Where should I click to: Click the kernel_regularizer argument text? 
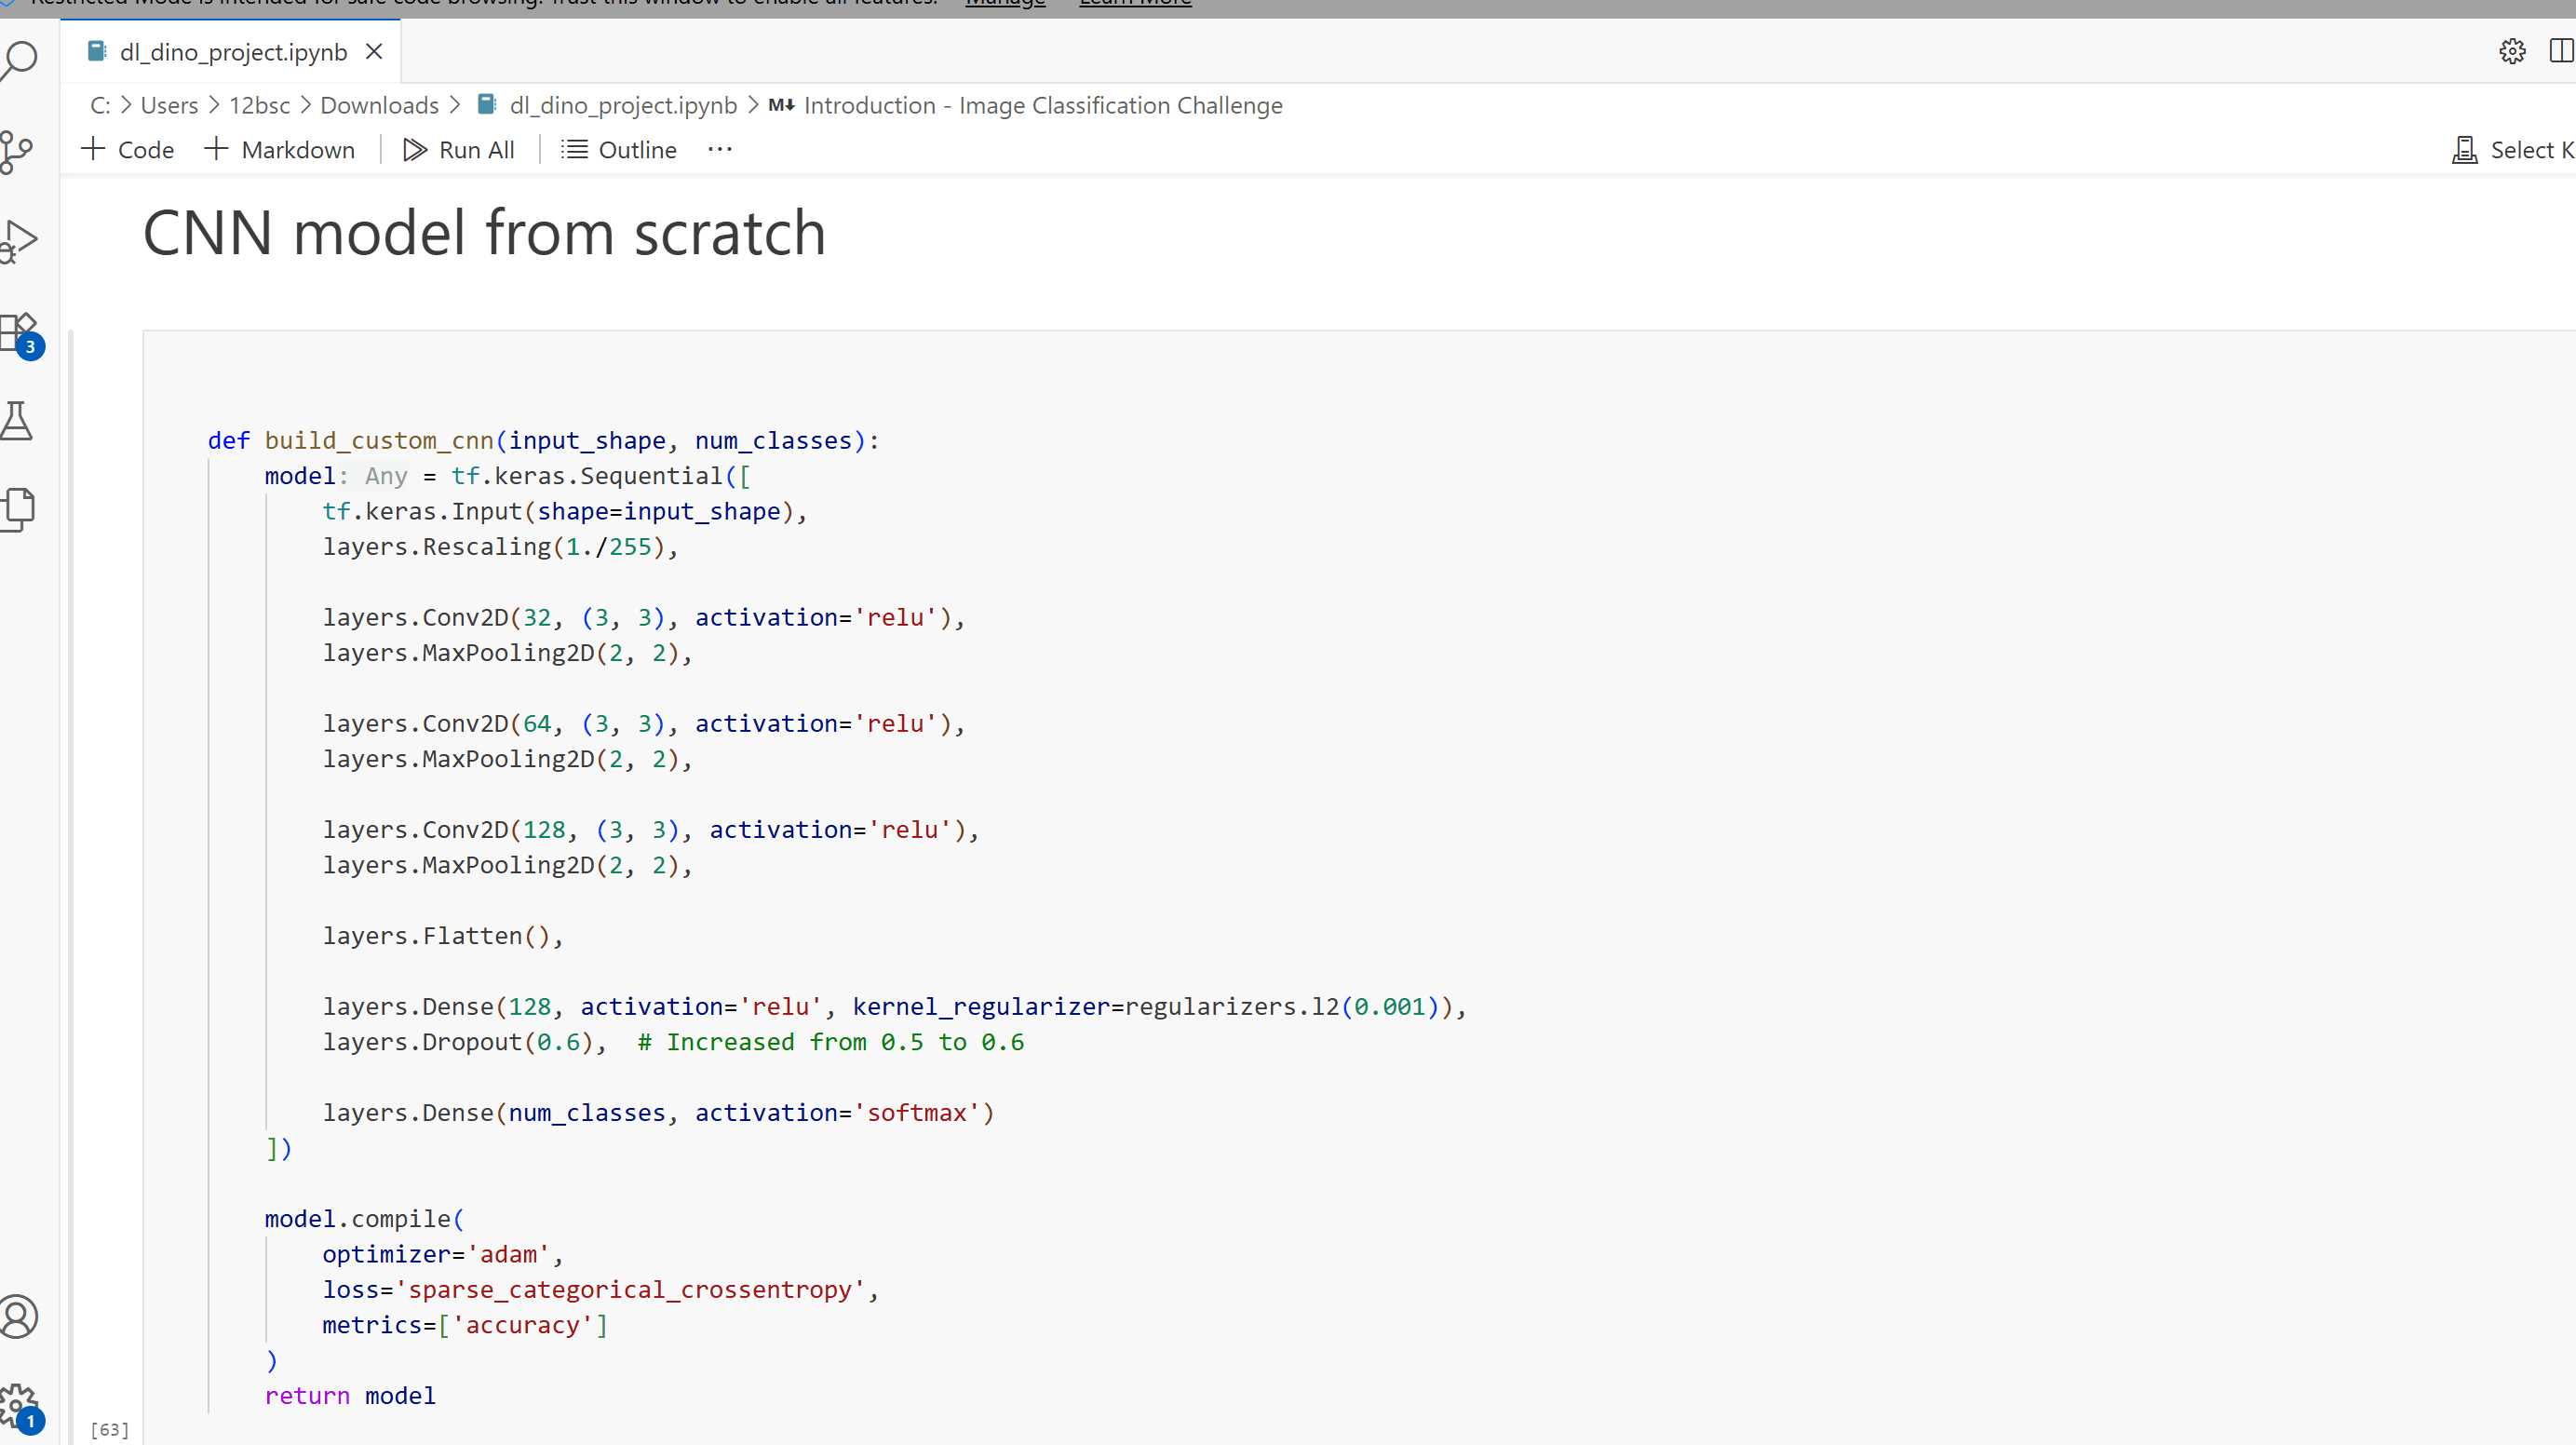(x=981, y=1007)
